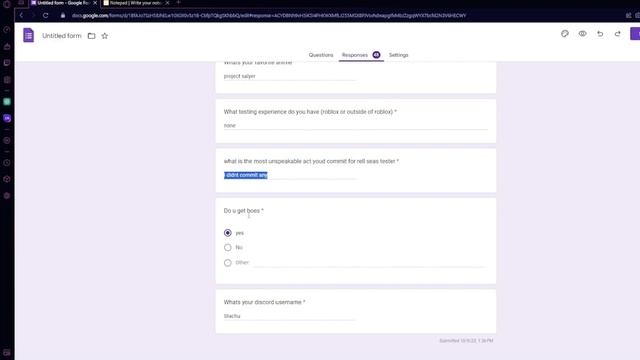Click the discord username answer field
Viewport: 640px width, 360px height.
[289, 316]
